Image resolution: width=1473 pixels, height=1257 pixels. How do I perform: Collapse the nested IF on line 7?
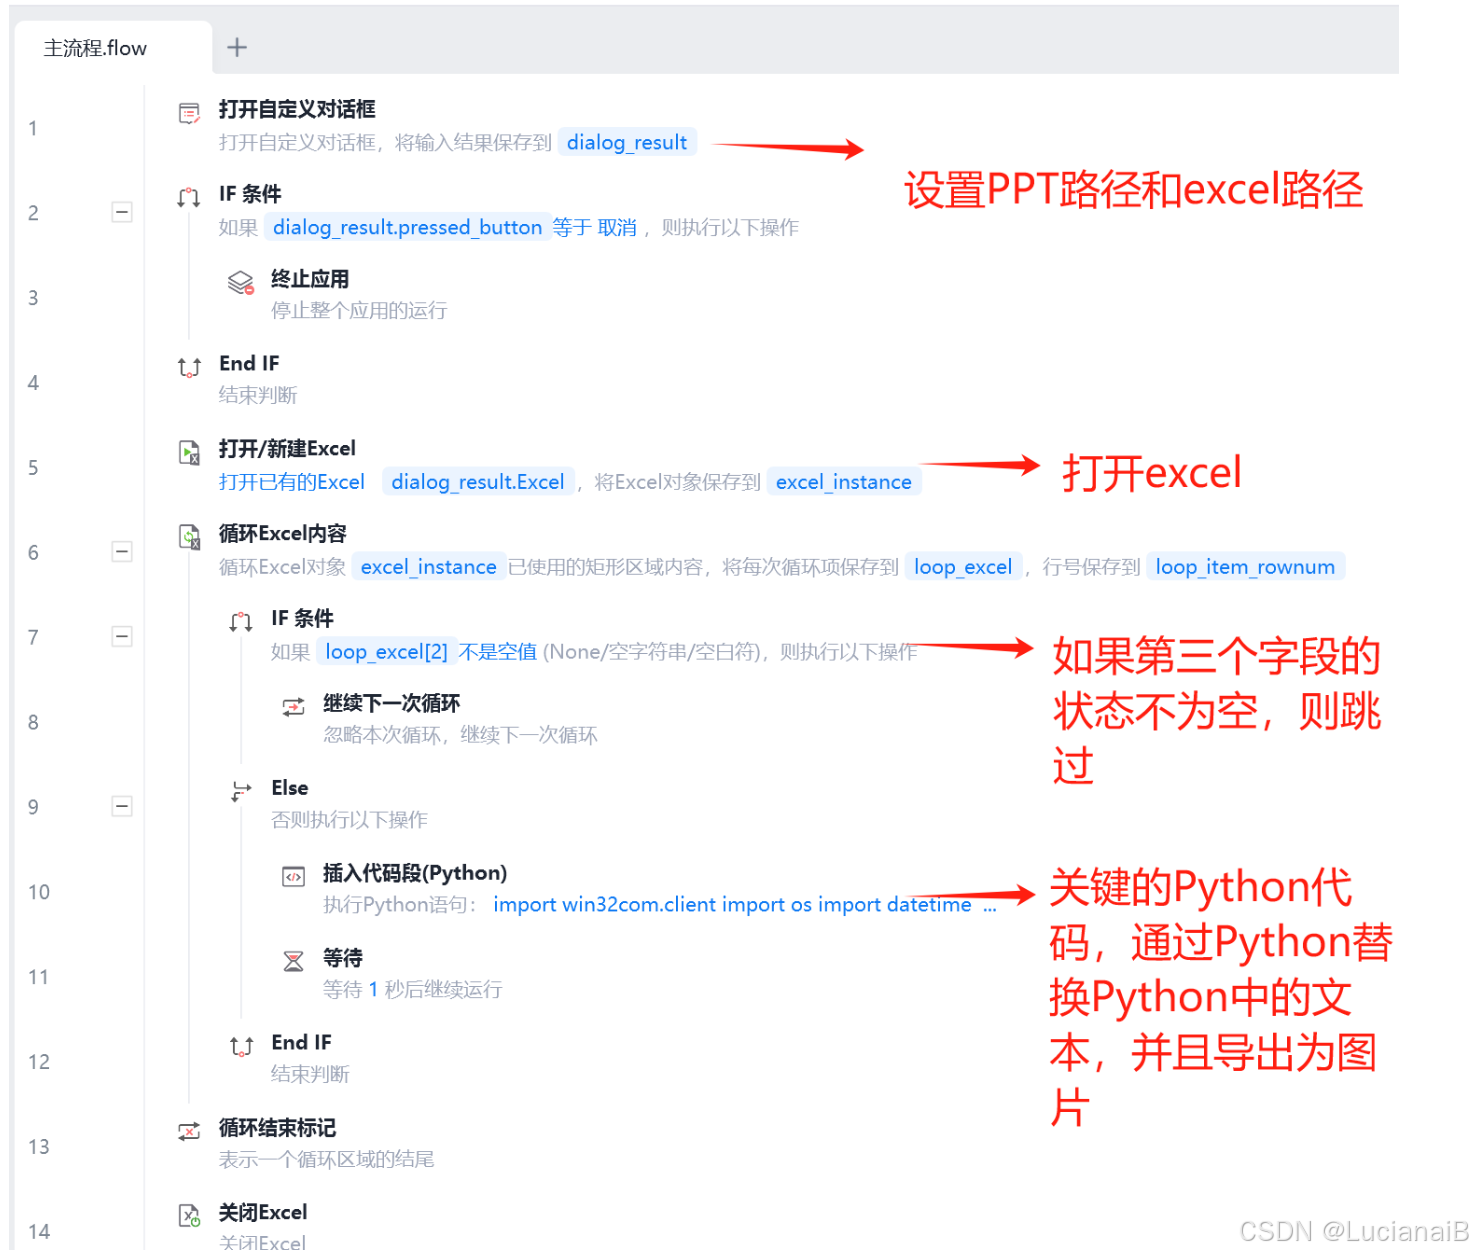click(122, 637)
